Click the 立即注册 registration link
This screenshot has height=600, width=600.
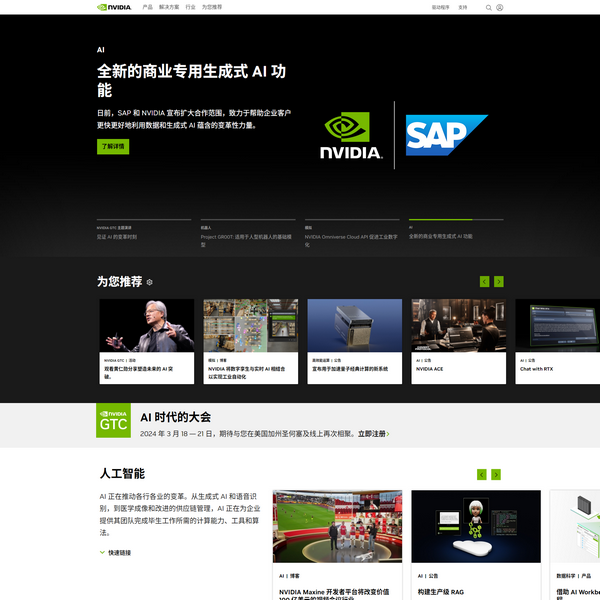point(372,434)
